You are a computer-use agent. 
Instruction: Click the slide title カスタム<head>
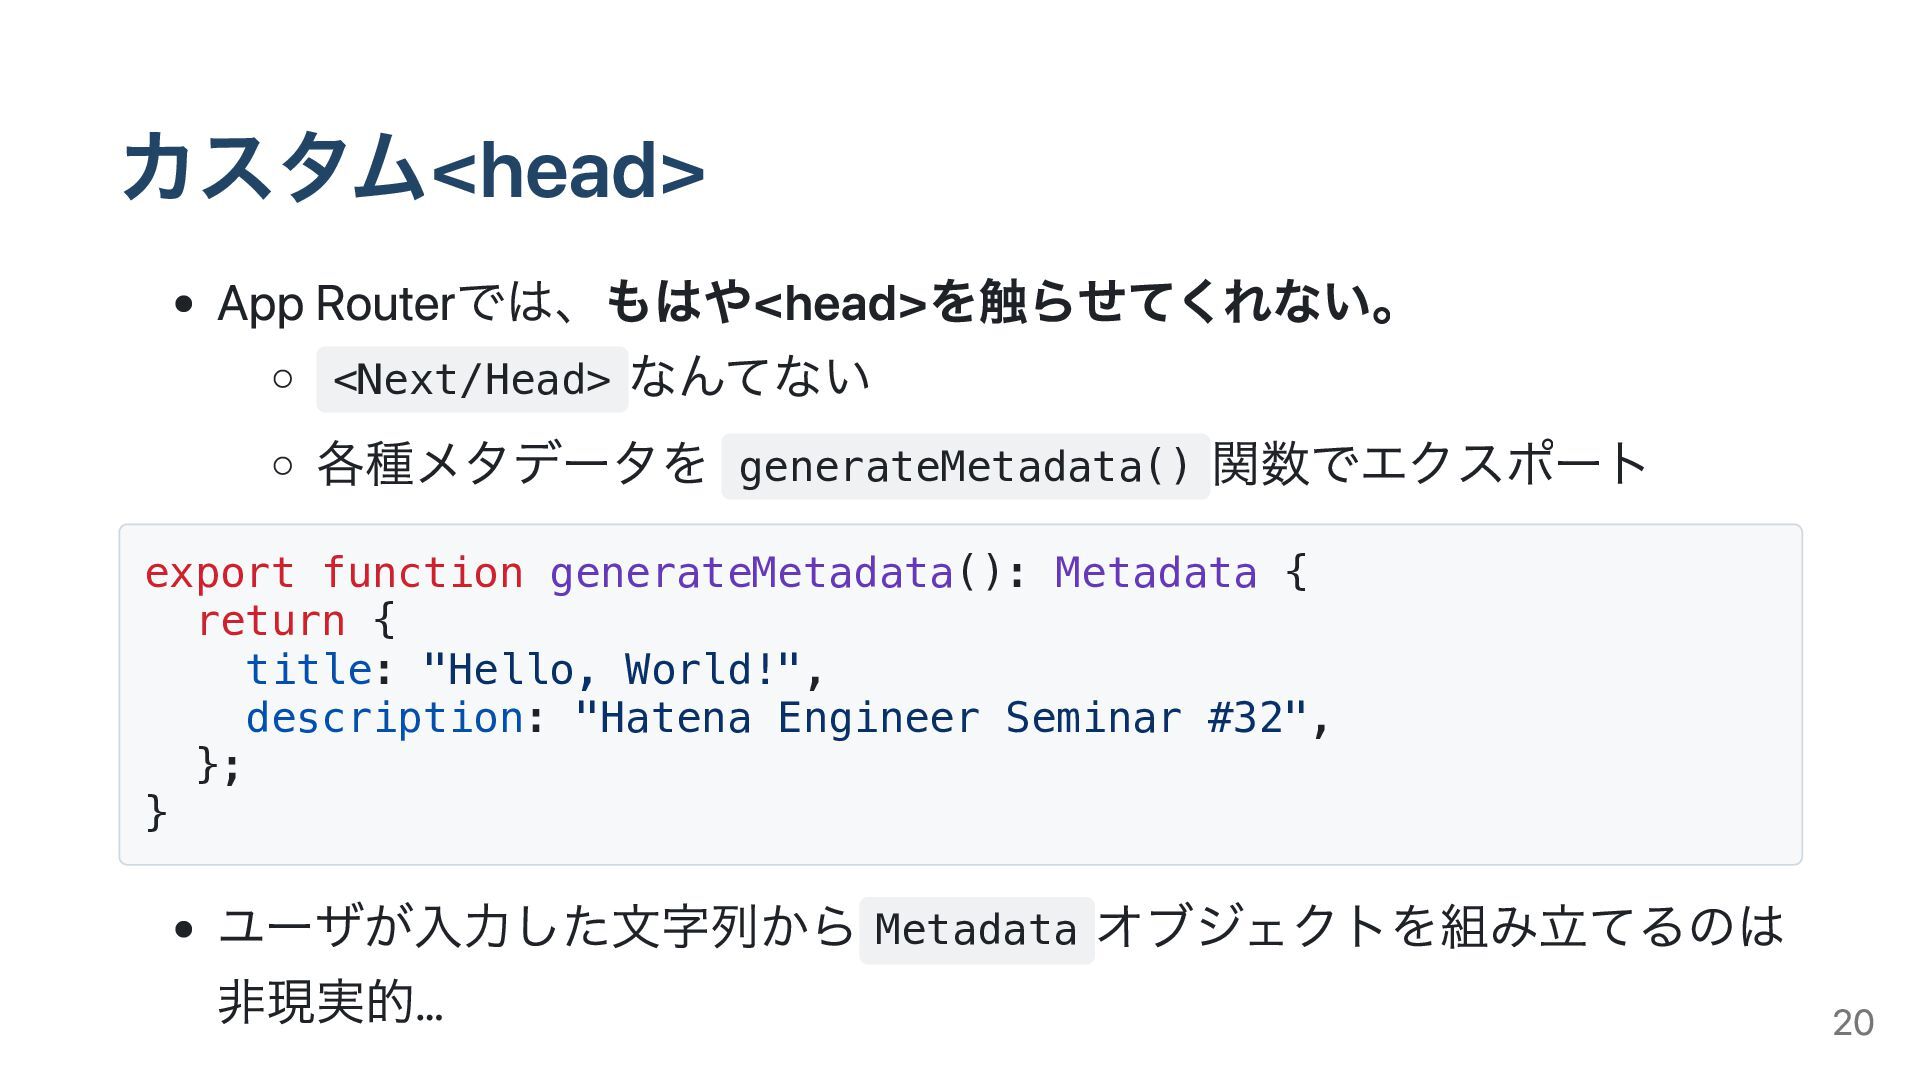(413, 168)
